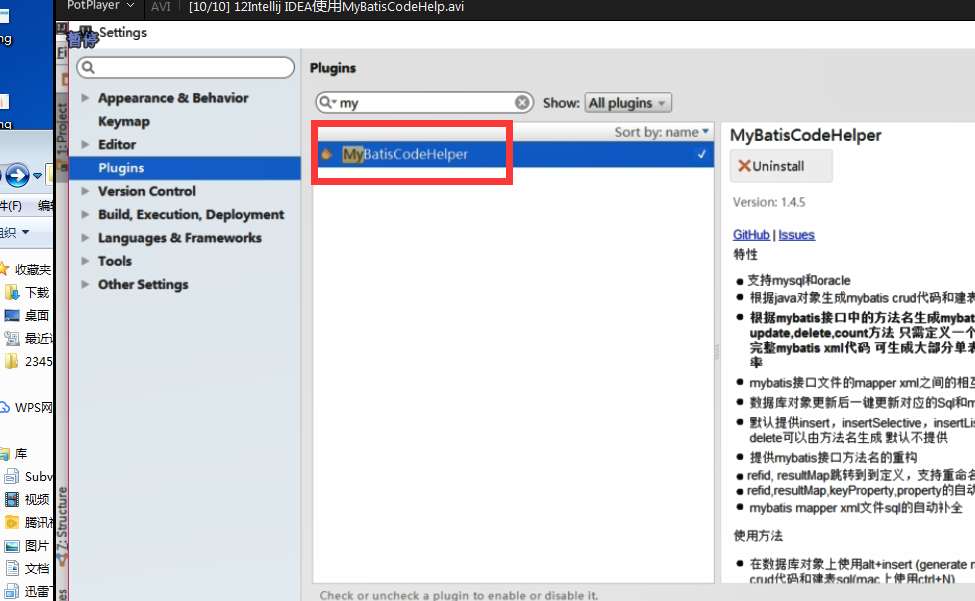Image resolution: width=975 pixels, height=601 pixels.
Task: Expand Appearance & Behavior settings
Action: [85, 98]
